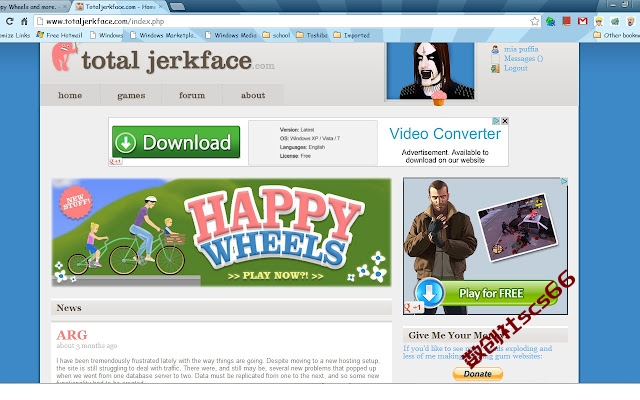Click the blue download arrow in GTA ad
This screenshot has width=640, height=400.
point(429,293)
